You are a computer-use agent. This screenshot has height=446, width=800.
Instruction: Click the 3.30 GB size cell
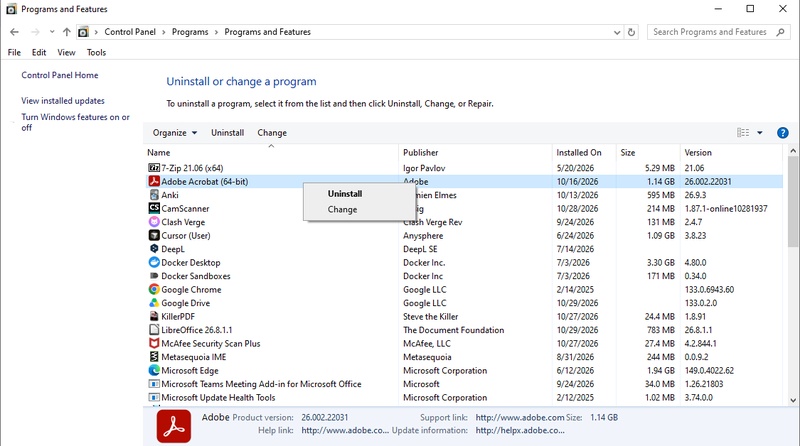(x=661, y=262)
